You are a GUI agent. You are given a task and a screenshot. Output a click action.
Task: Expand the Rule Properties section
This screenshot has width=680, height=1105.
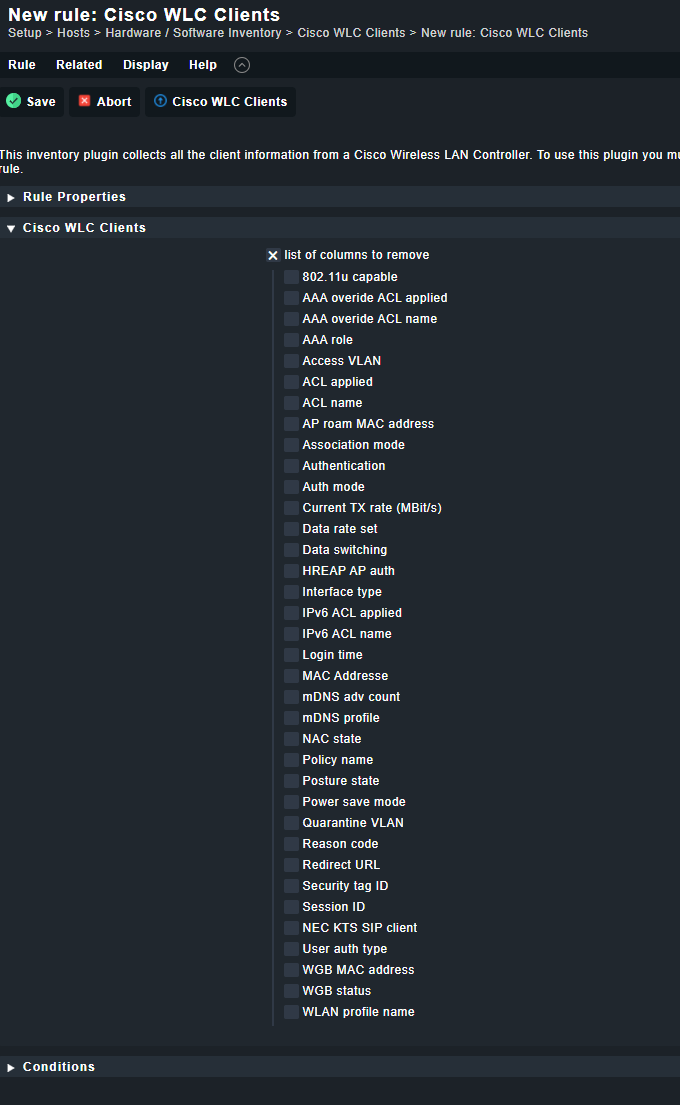tap(12, 197)
